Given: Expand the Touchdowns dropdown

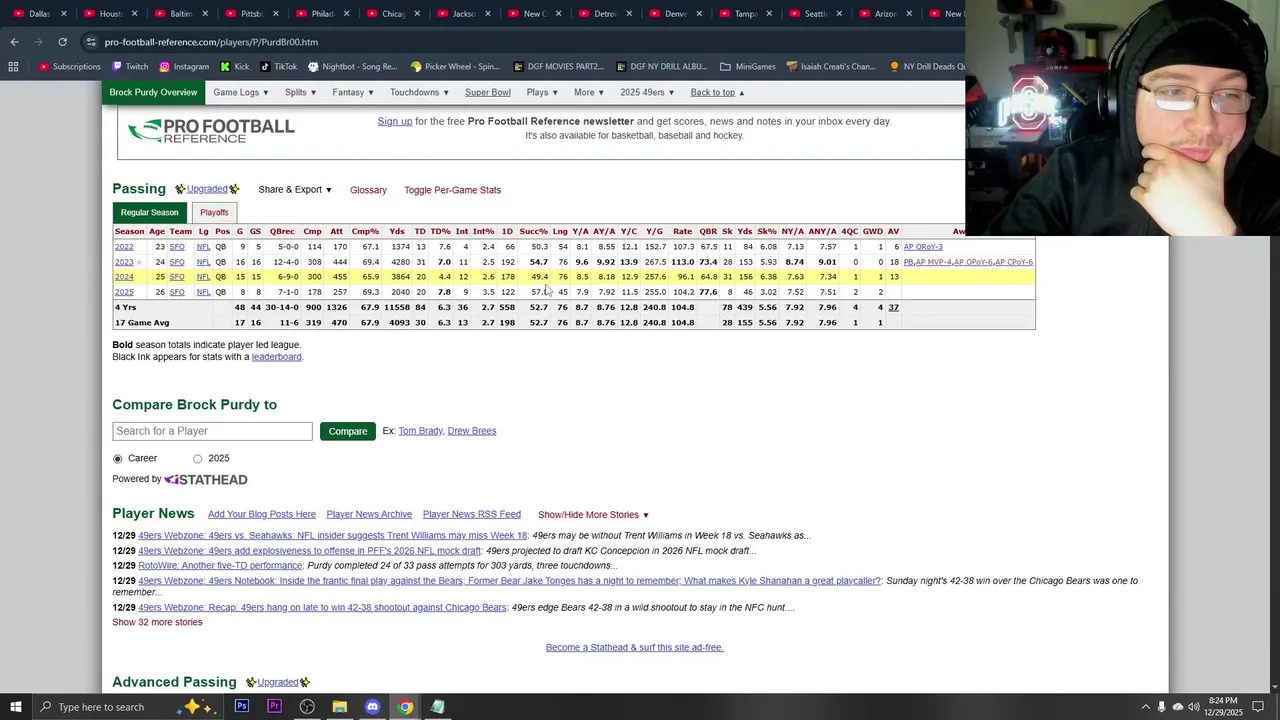Looking at the screenshot, I should click(420, 92).
